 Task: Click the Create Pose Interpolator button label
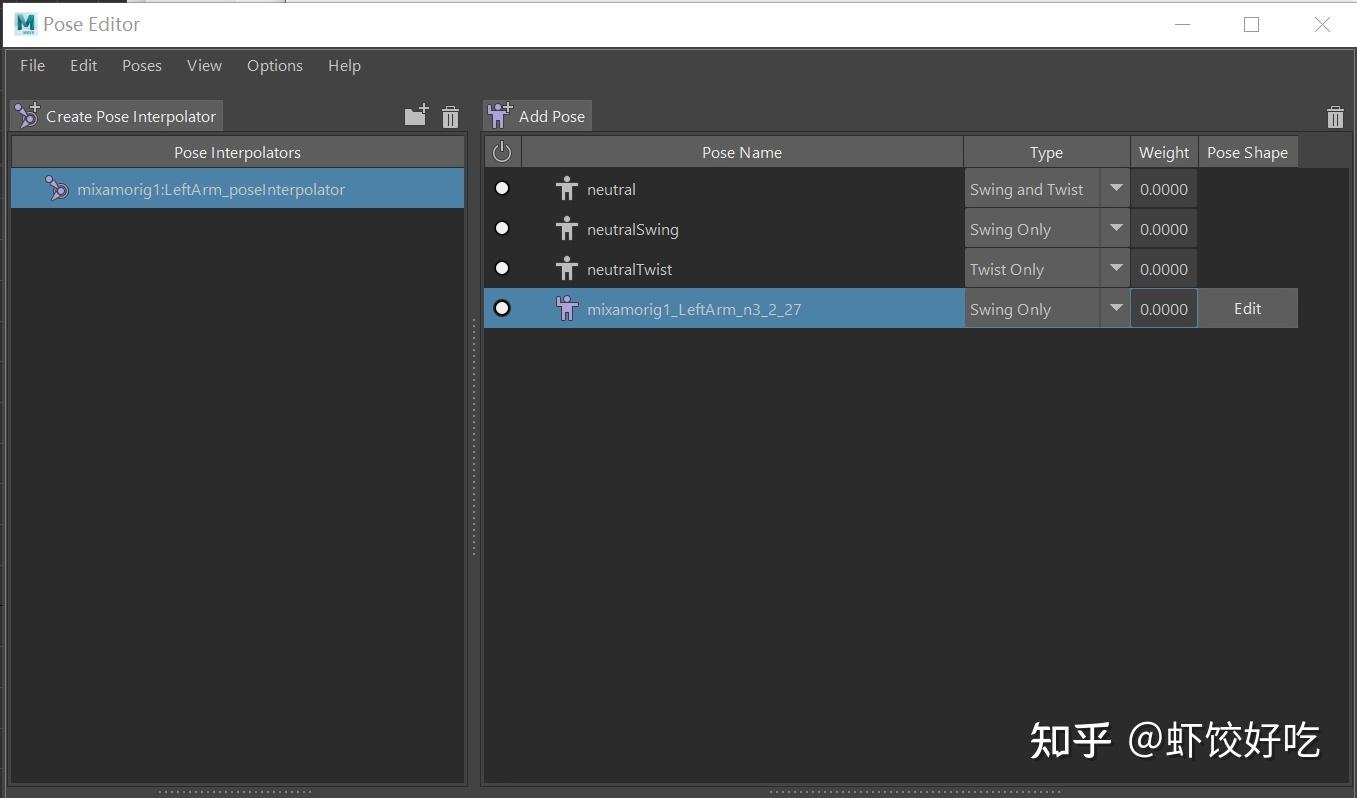tap(131, 117)
